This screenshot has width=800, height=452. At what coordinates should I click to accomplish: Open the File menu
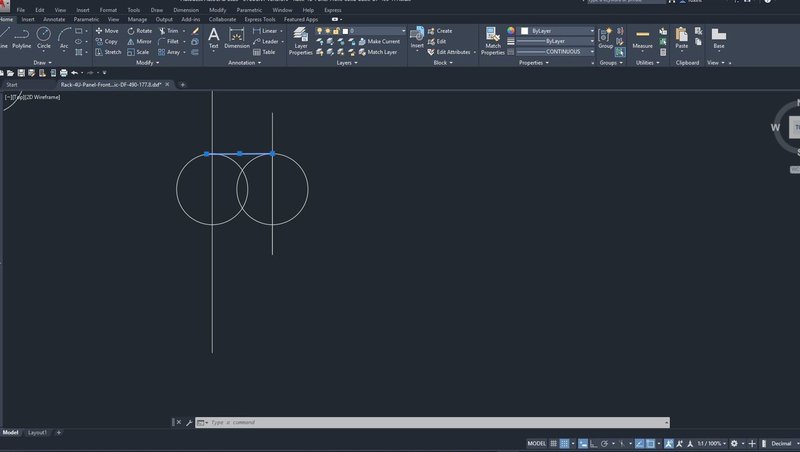[21, 10]
